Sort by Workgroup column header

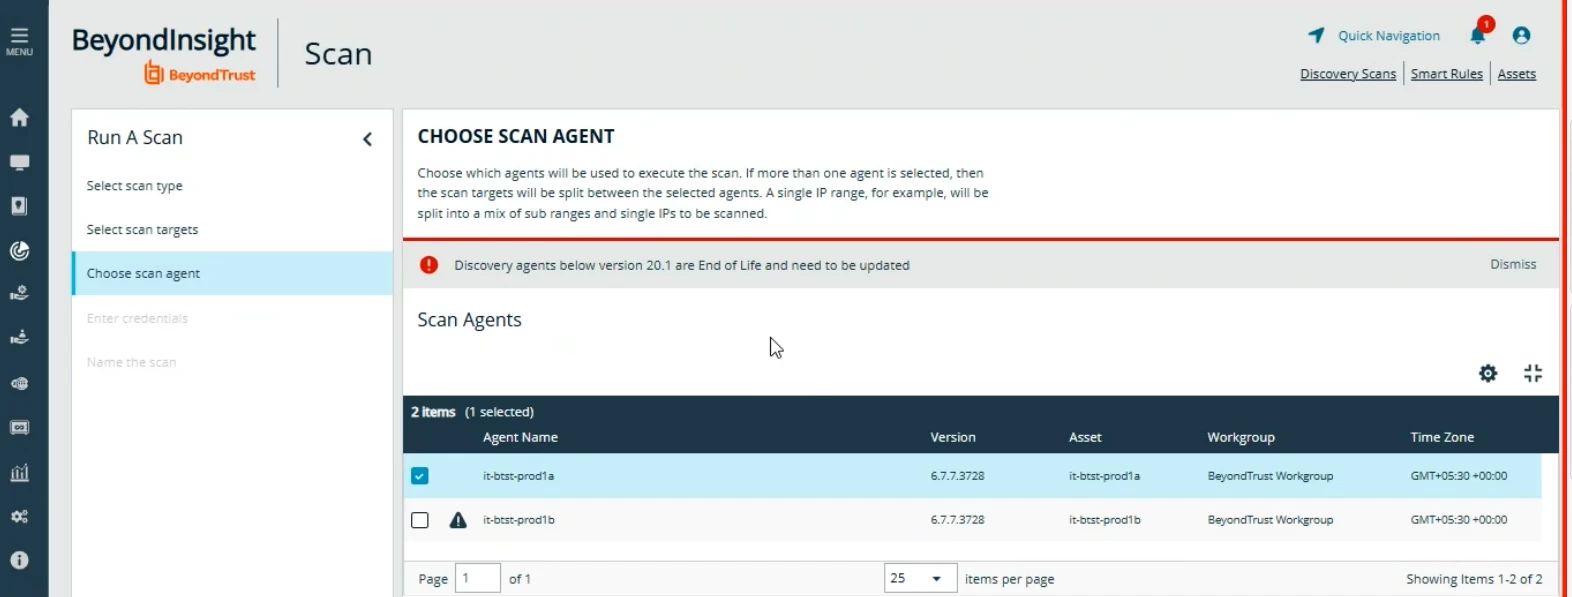(1240, 437)
